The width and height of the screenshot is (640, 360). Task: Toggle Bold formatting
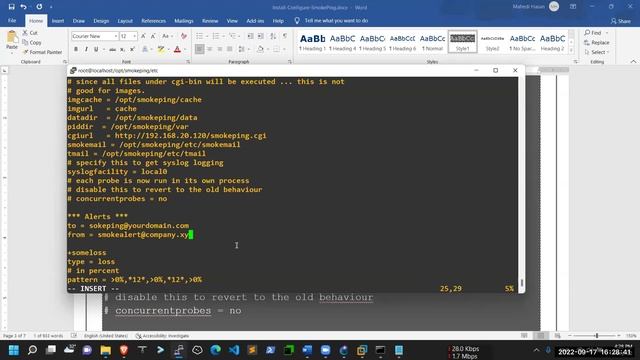76,49
